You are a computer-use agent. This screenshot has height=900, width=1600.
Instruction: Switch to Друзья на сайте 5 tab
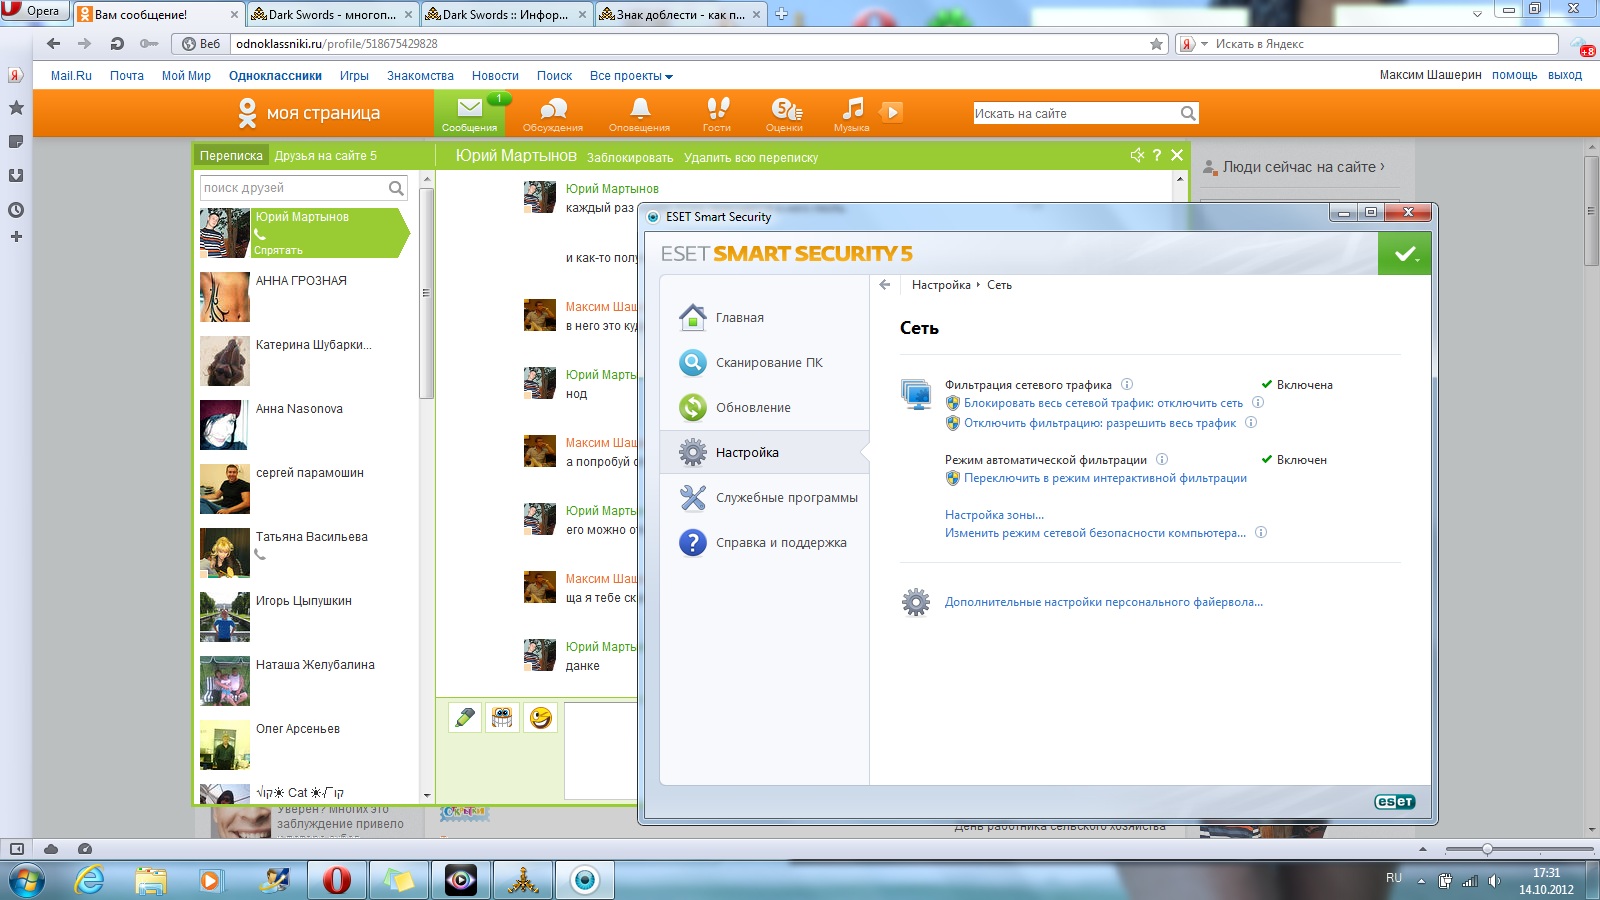pos(326,155)
